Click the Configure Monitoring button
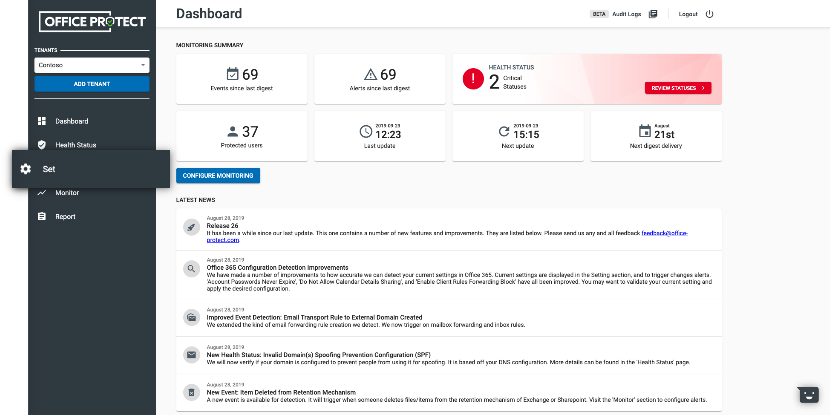Viewport: 830px width, 415px height. (218, 175)
